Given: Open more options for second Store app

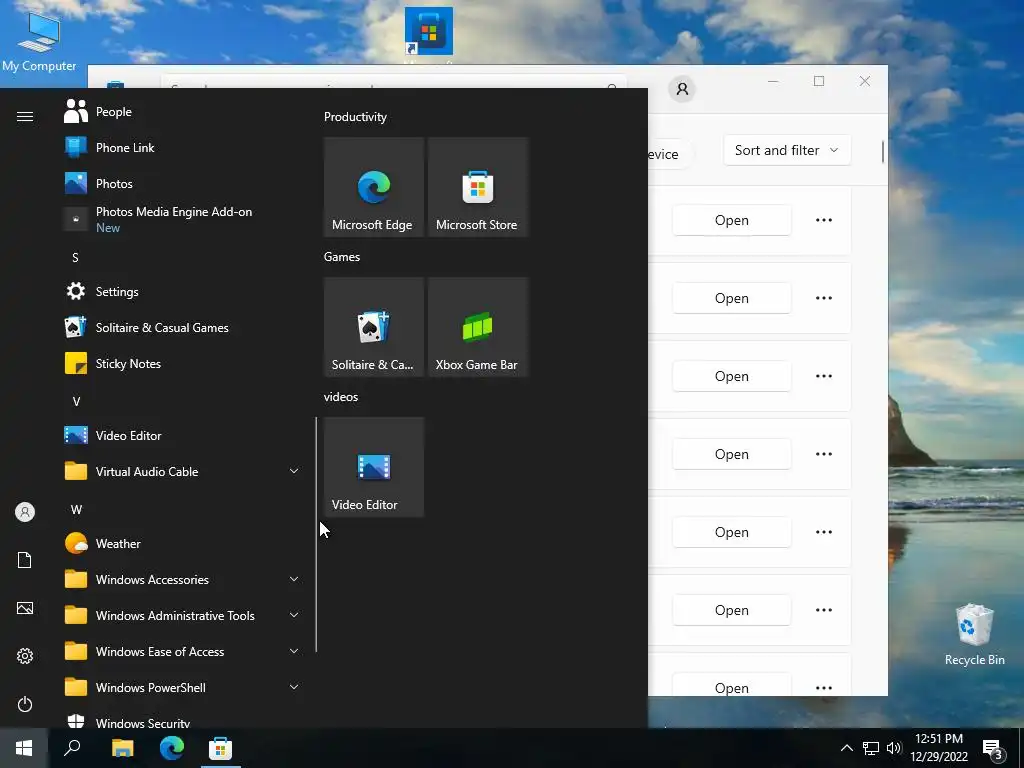Looking at the screenshot, I should pyautogui.click(x=824, y=298).
